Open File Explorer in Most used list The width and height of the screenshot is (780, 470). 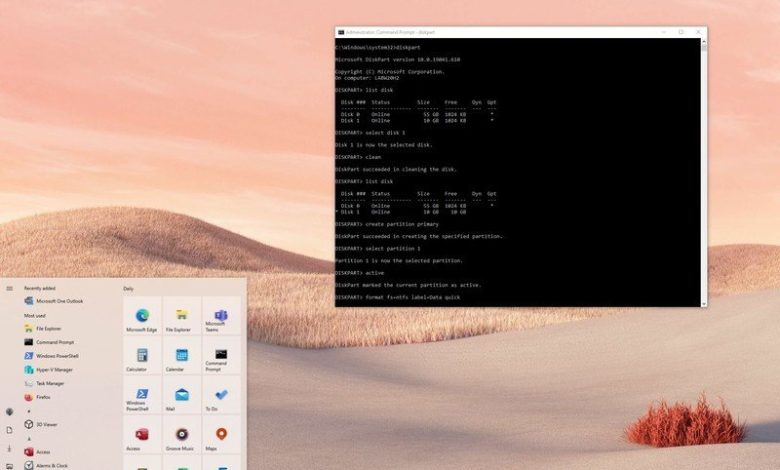(43, 329)
